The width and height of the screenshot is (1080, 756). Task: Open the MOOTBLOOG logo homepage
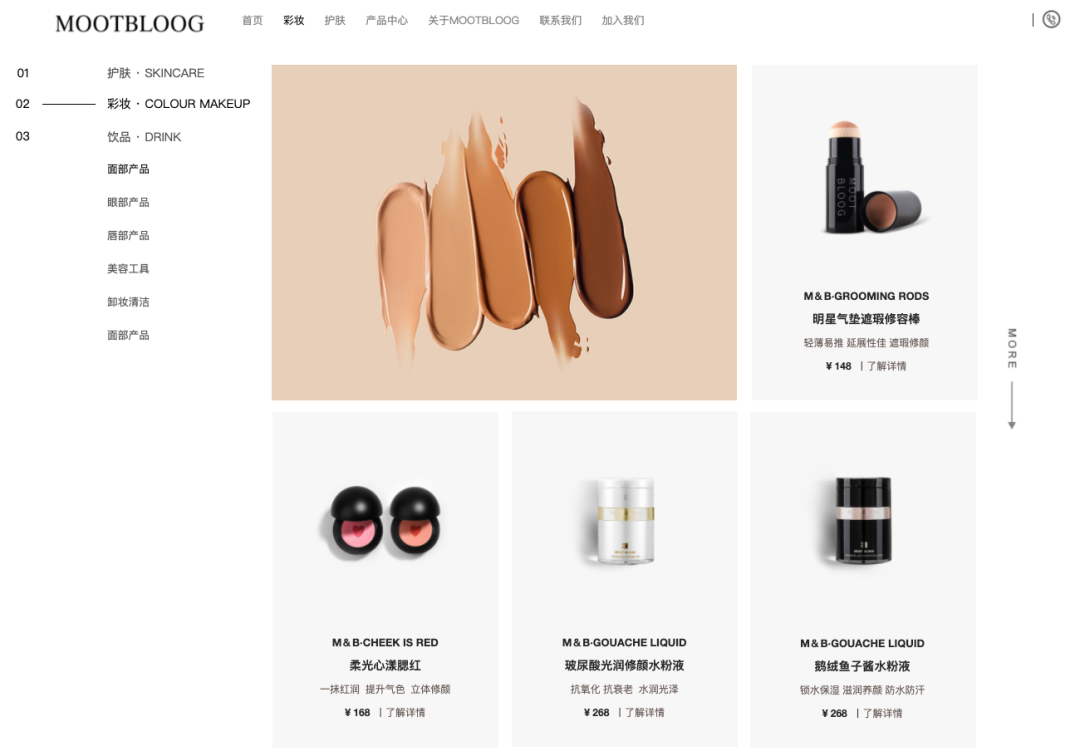129,23
